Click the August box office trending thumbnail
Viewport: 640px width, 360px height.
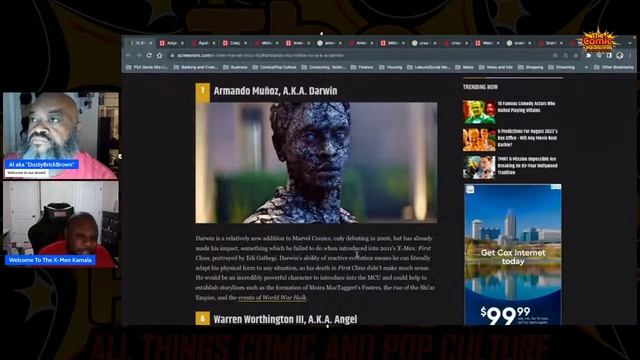tap(479, 140)
